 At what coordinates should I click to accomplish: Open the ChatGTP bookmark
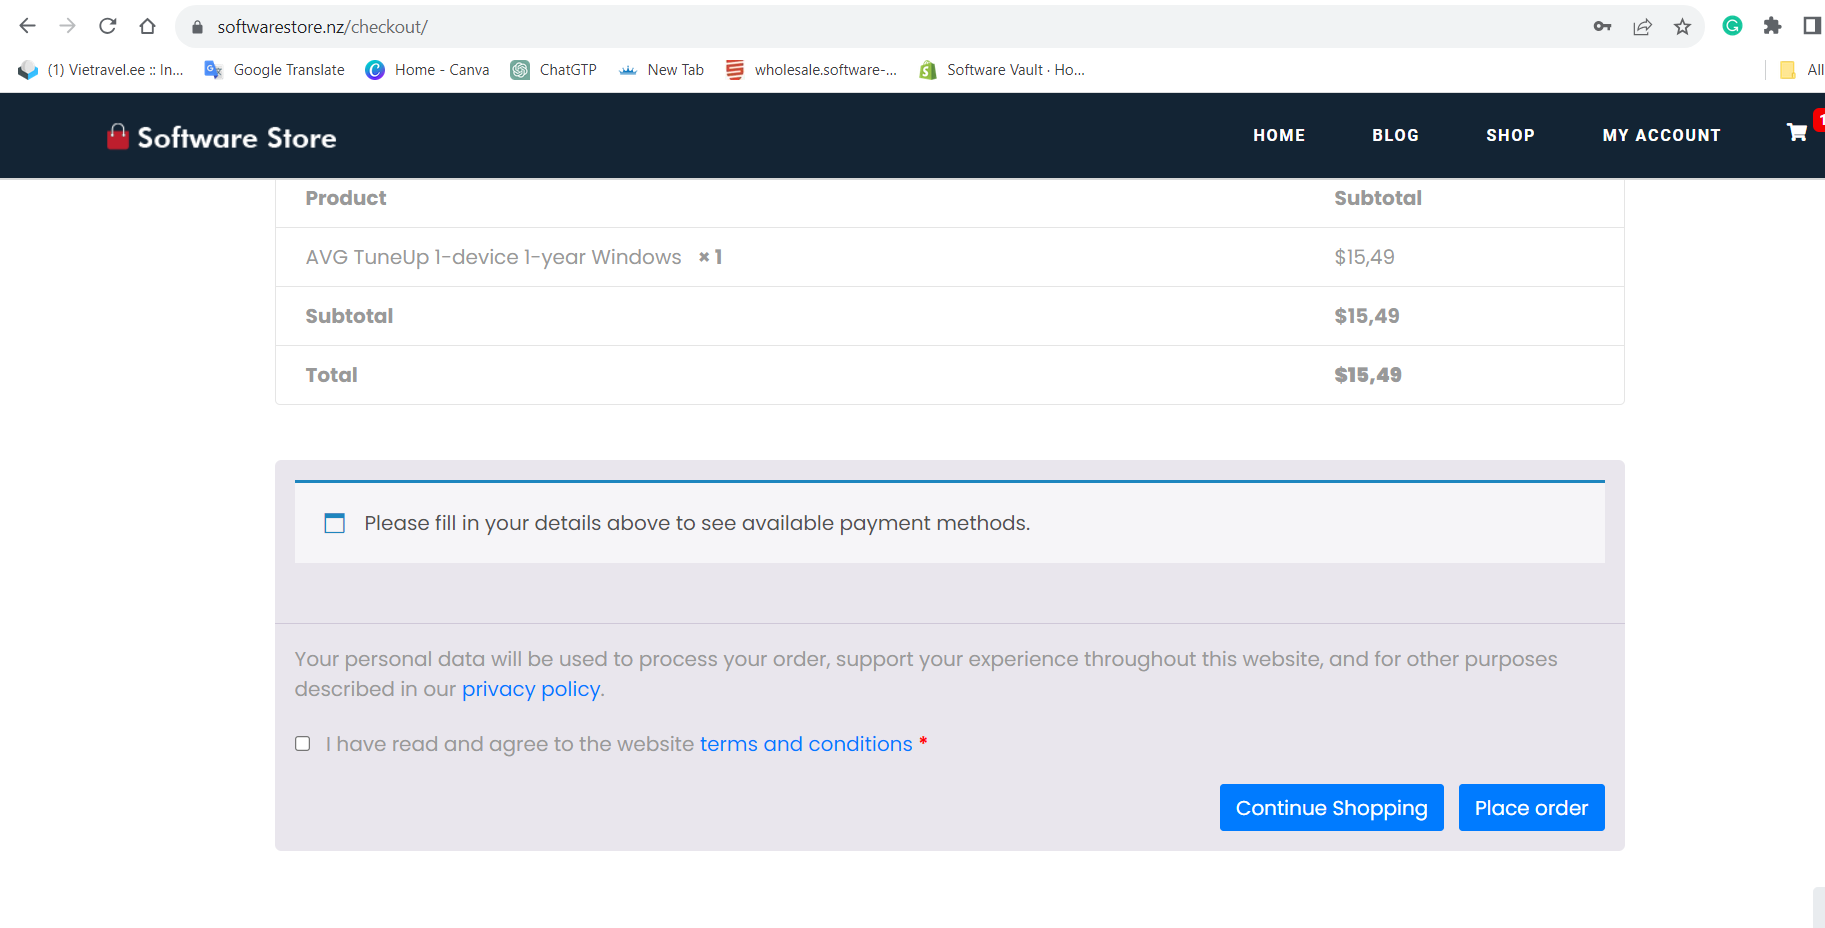(x=554, y=70)
